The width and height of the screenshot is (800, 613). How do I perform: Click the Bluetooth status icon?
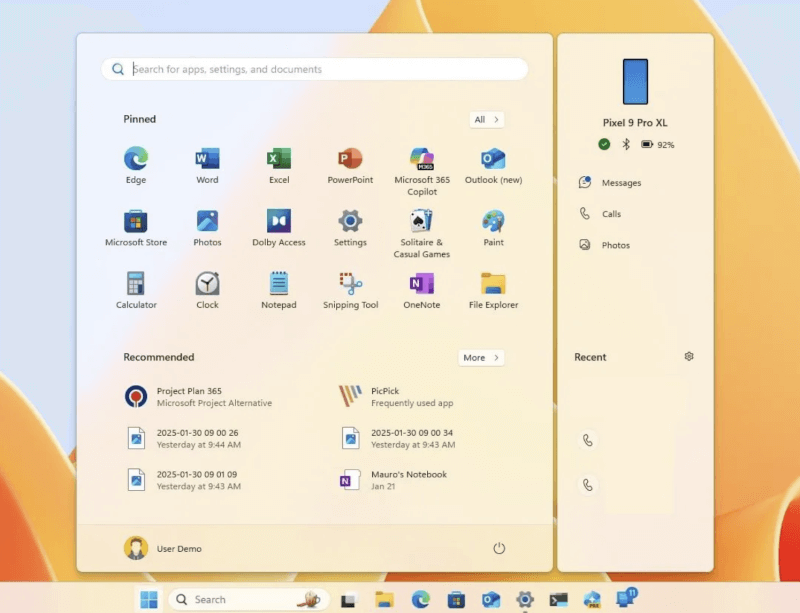coord(626,144)
